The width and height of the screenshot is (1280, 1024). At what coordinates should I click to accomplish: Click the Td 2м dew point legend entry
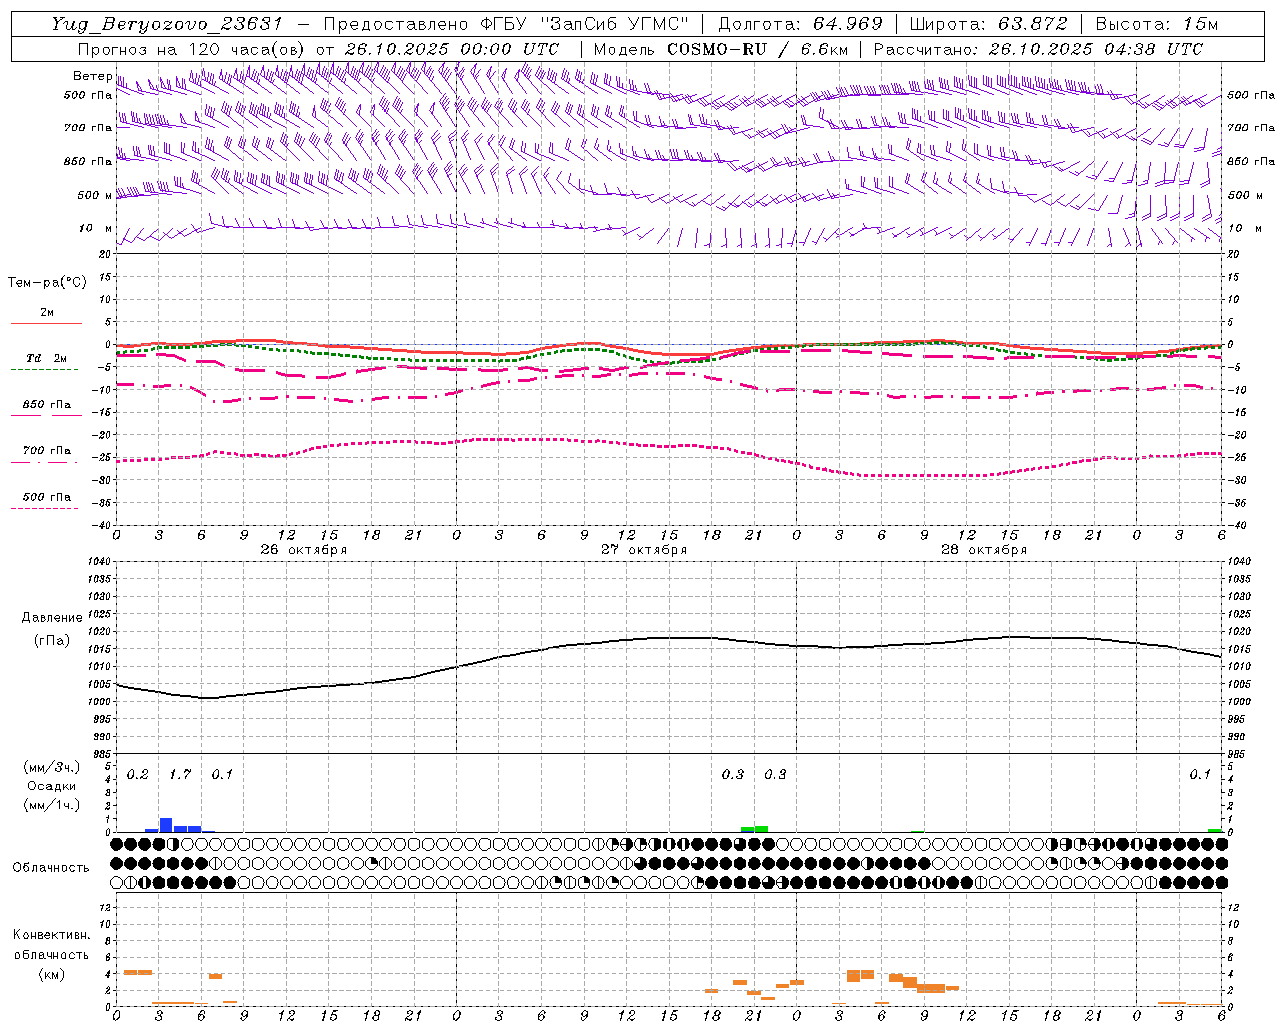46,358
